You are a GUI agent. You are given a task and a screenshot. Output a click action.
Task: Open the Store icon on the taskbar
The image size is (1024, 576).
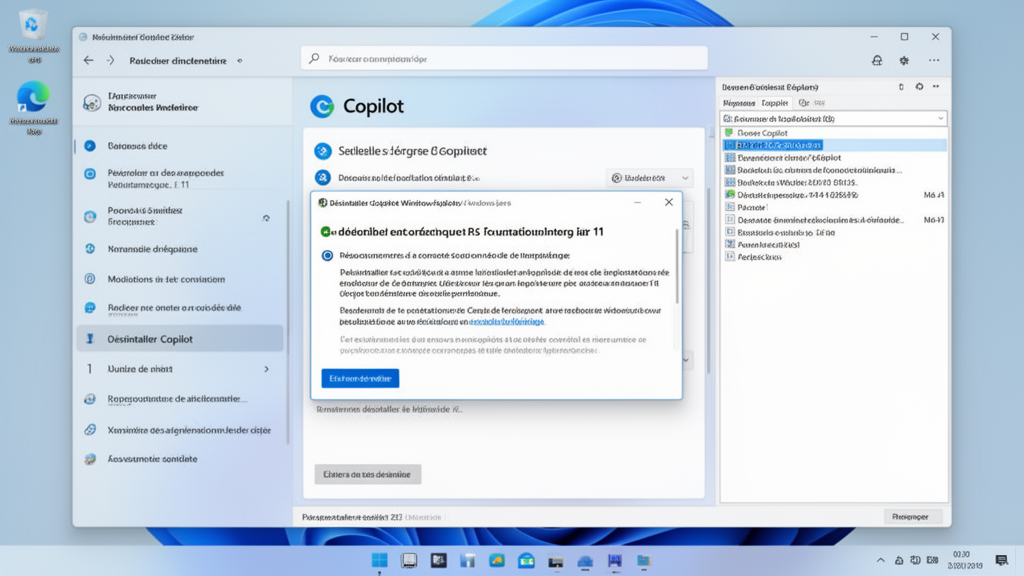coord(526,560)
